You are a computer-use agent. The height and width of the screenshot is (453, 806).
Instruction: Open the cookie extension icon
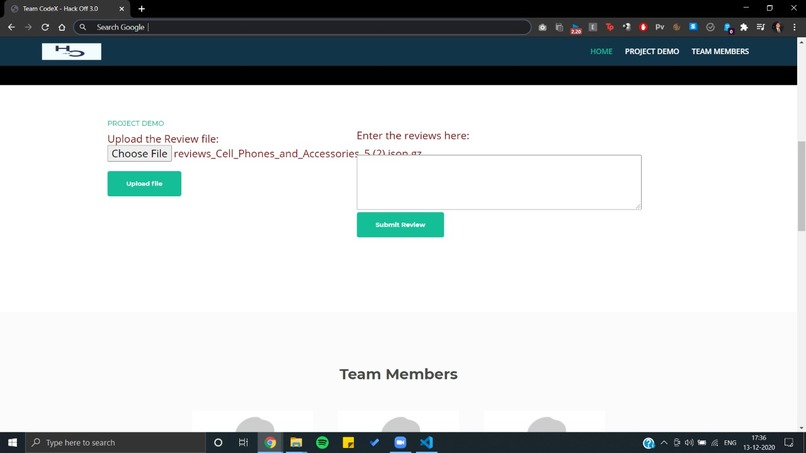[676, 27]
